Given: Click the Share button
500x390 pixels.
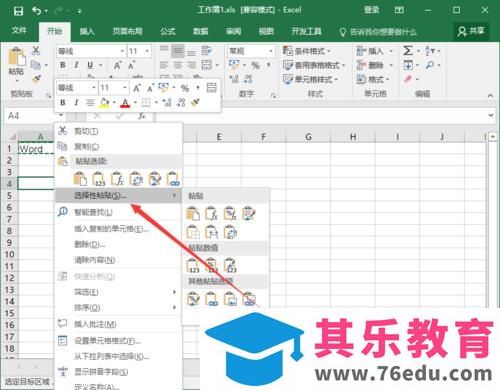Looking at the screenshot, I should (471, 31).
